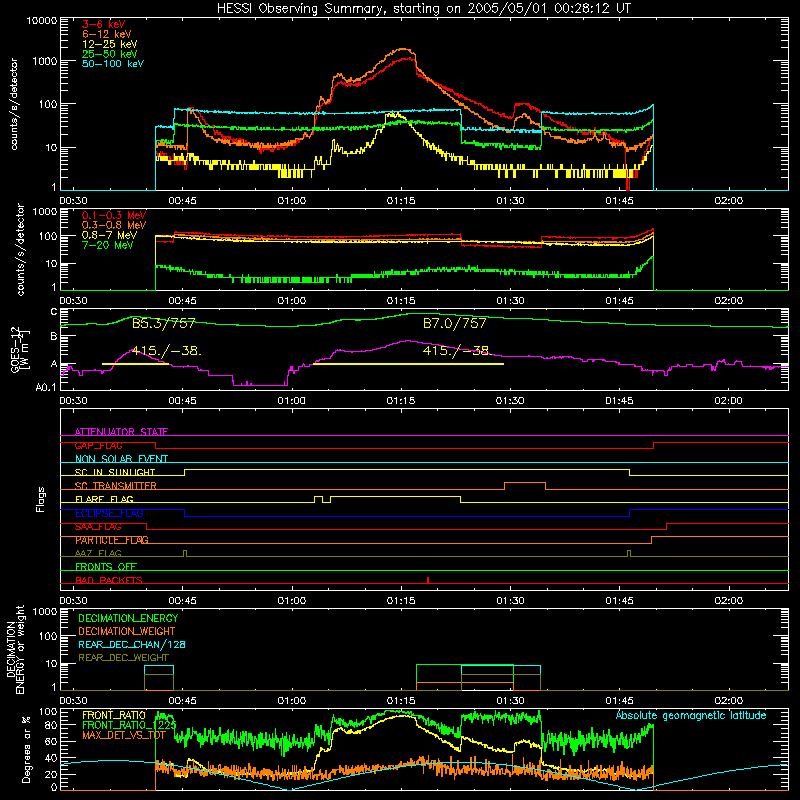Click the DECIMATION_ENERGY legend label

pyautogui.click(x=128, y=618)
